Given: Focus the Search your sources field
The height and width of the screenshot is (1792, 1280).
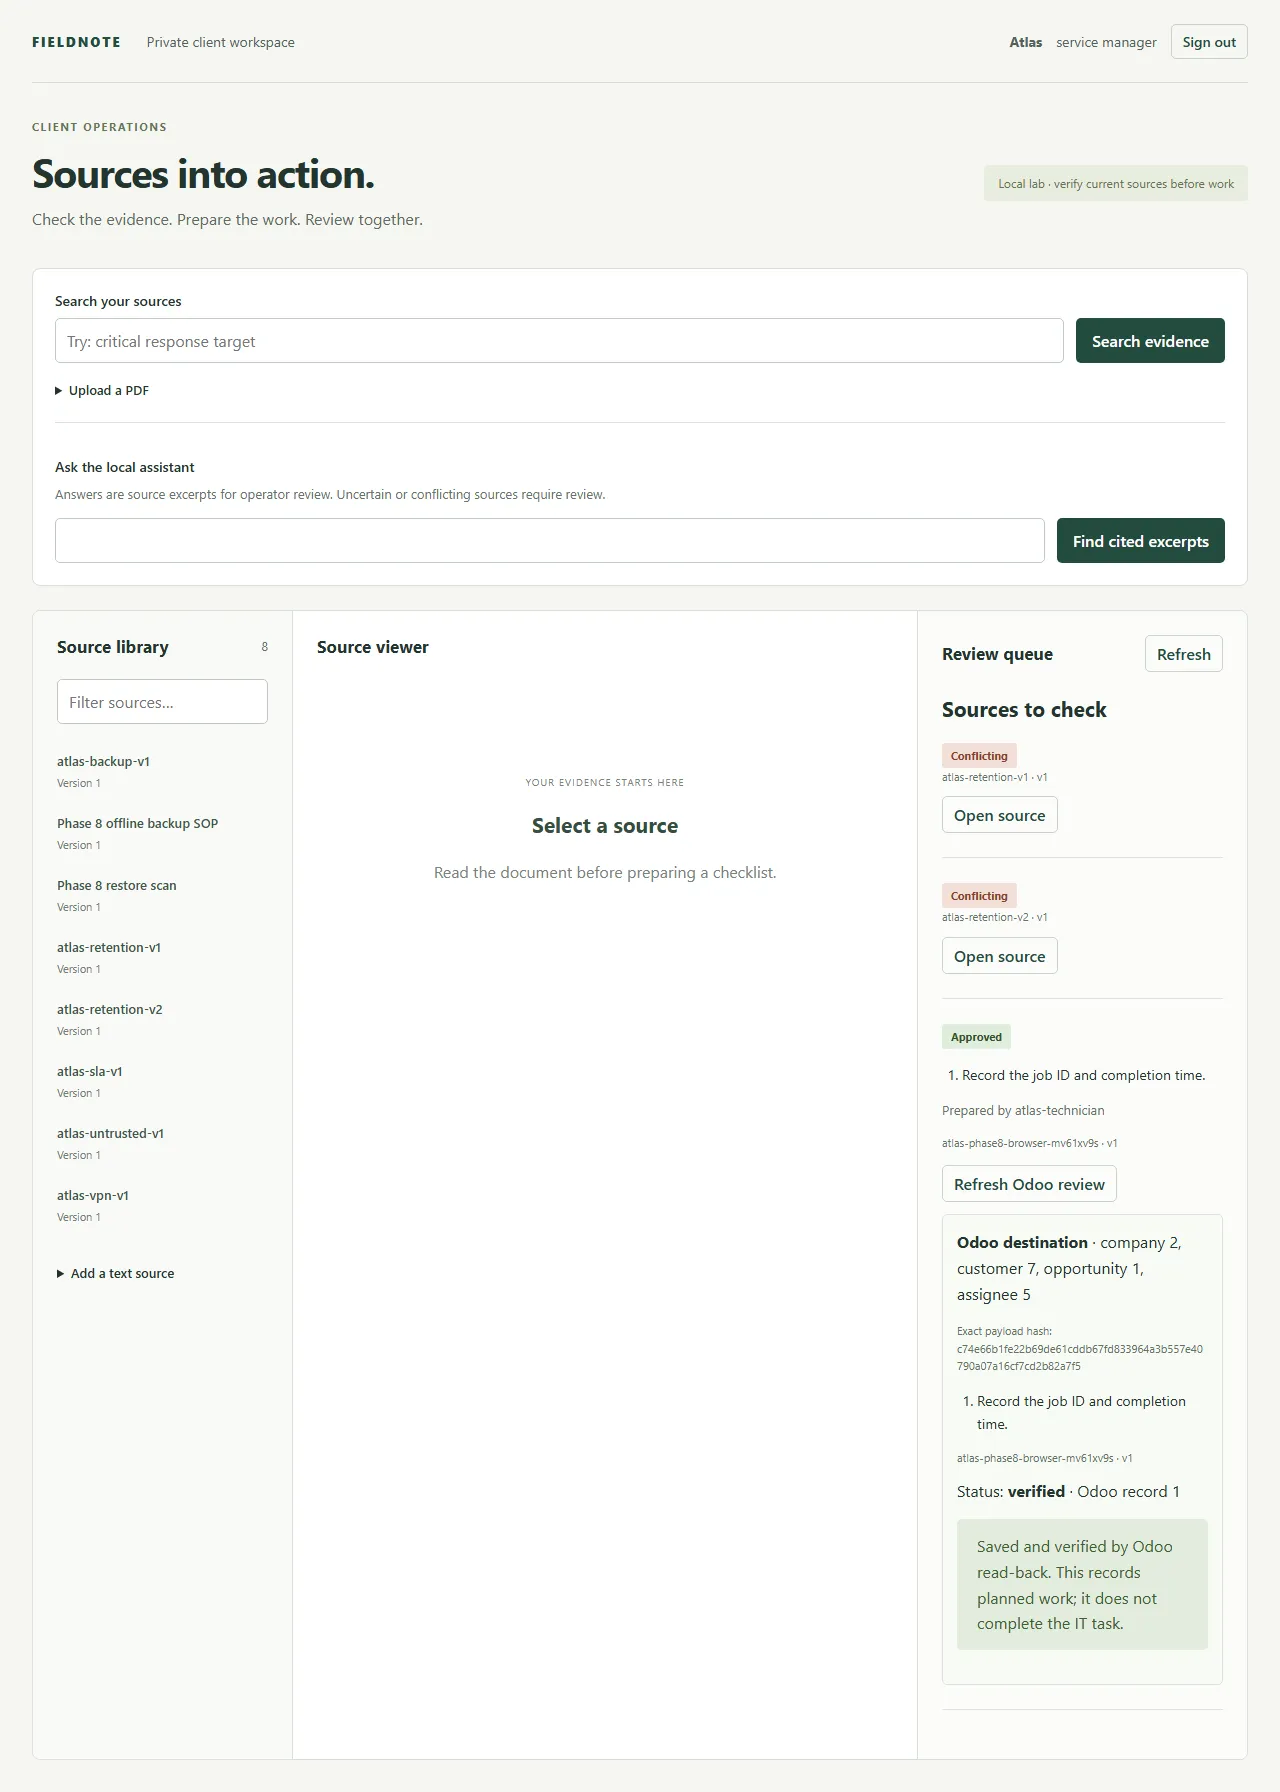Looking at the screenshot, I should pyautogui.click(x=559, y=341).
